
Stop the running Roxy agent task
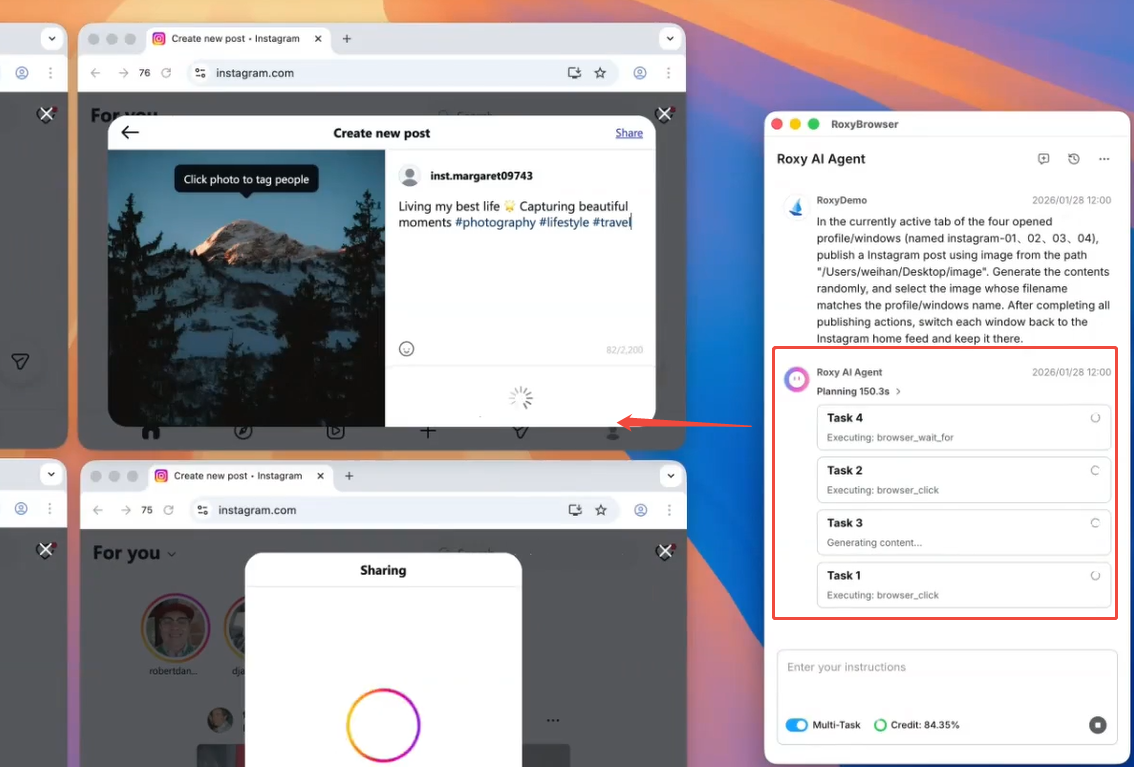pos(1097,725)
